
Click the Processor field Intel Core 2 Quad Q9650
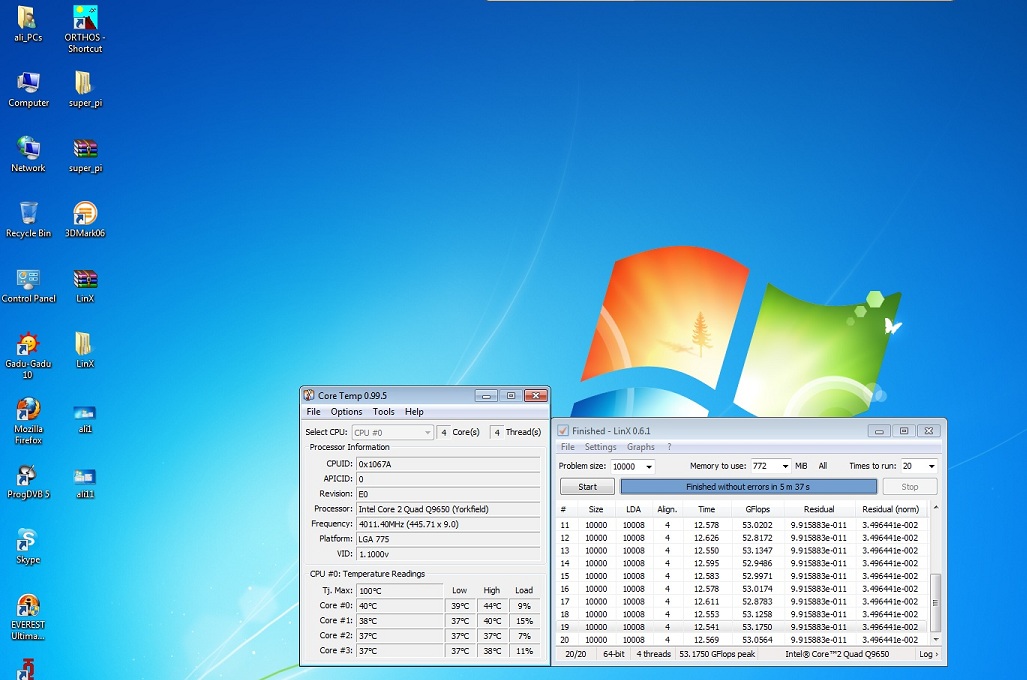pos(448,509)
